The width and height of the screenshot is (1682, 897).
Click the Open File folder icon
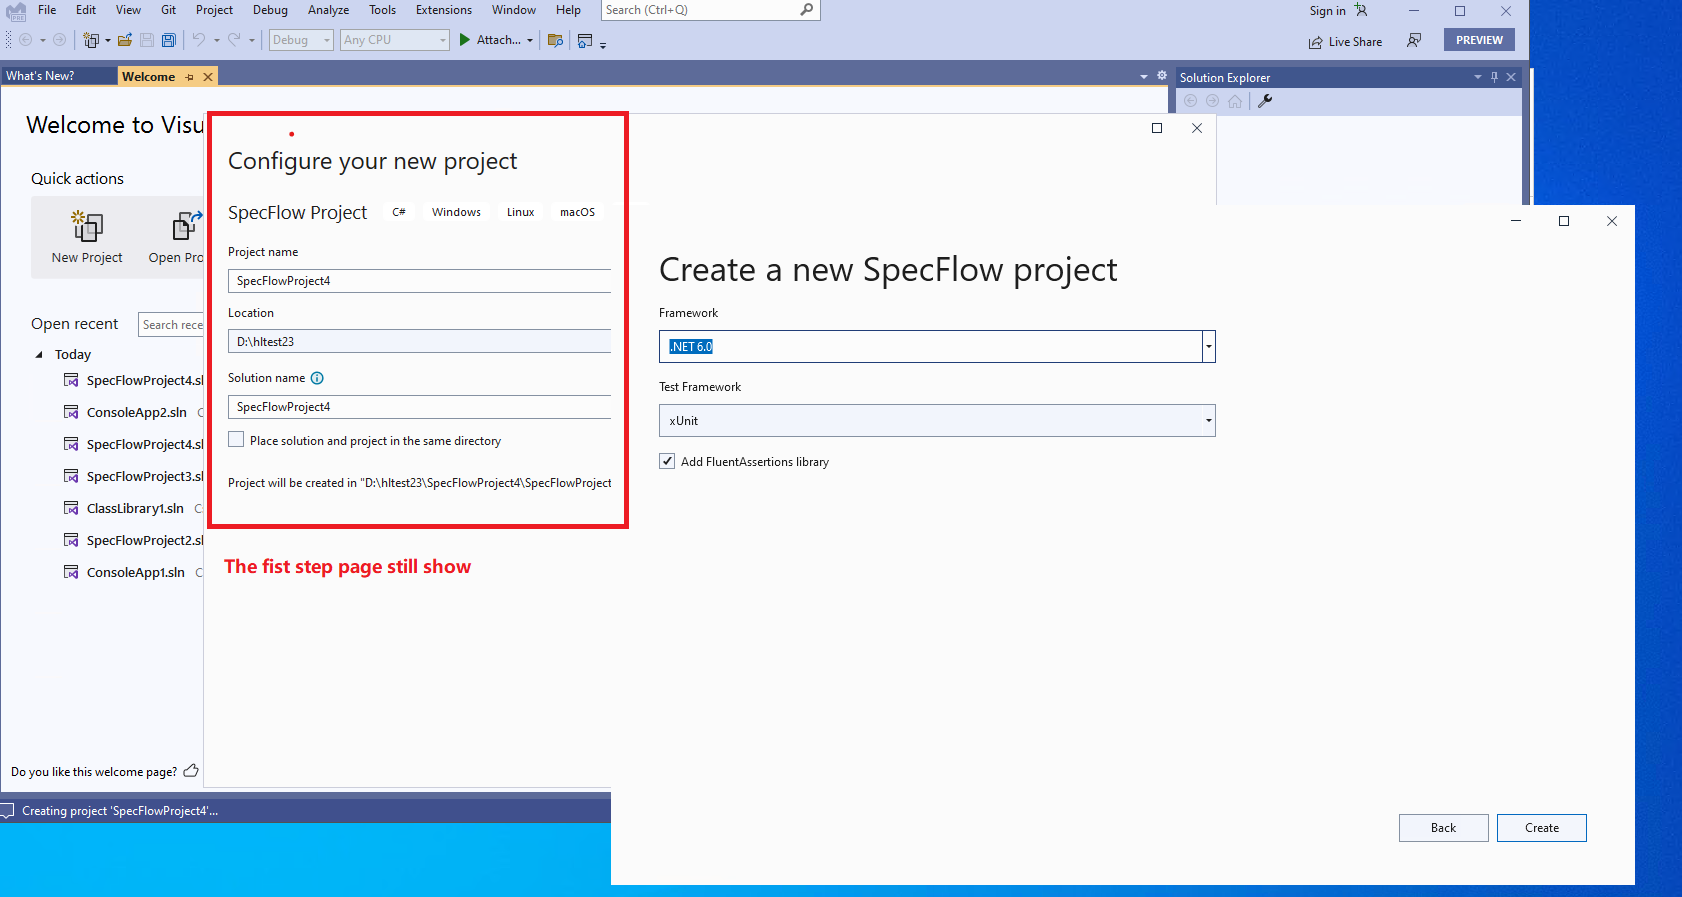(x=125, y=40)
